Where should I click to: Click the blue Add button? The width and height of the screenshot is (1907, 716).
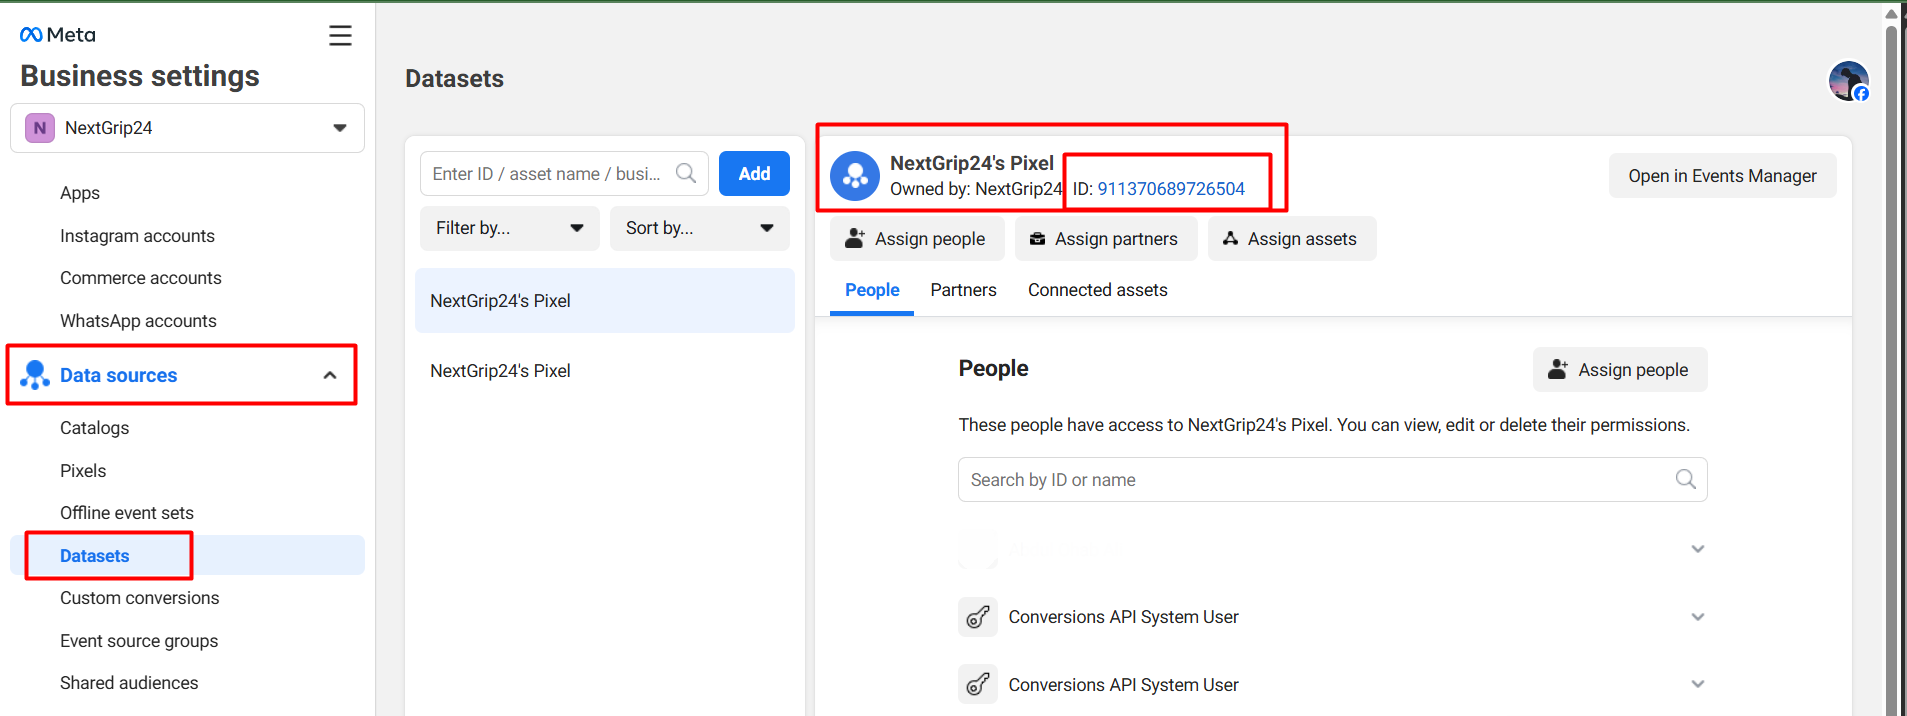754,174
